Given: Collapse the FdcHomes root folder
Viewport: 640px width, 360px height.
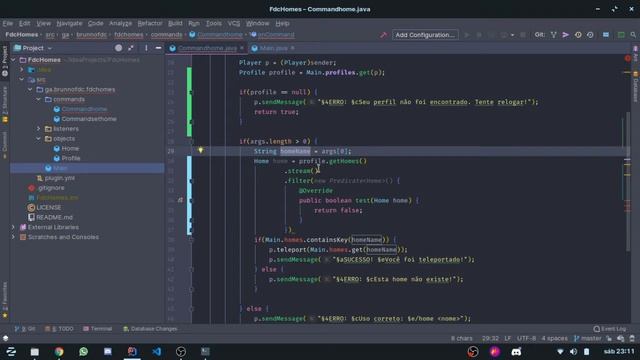Looking at the screenshot, I should 13,60.
